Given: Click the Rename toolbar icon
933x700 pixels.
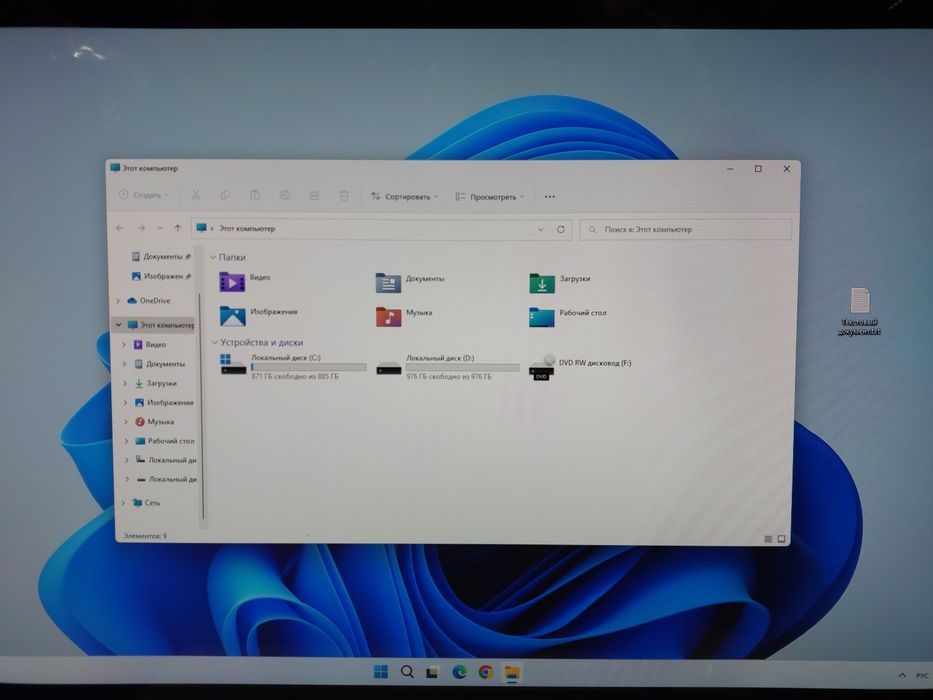Looking at the screenshot, I should click(284, 195).
